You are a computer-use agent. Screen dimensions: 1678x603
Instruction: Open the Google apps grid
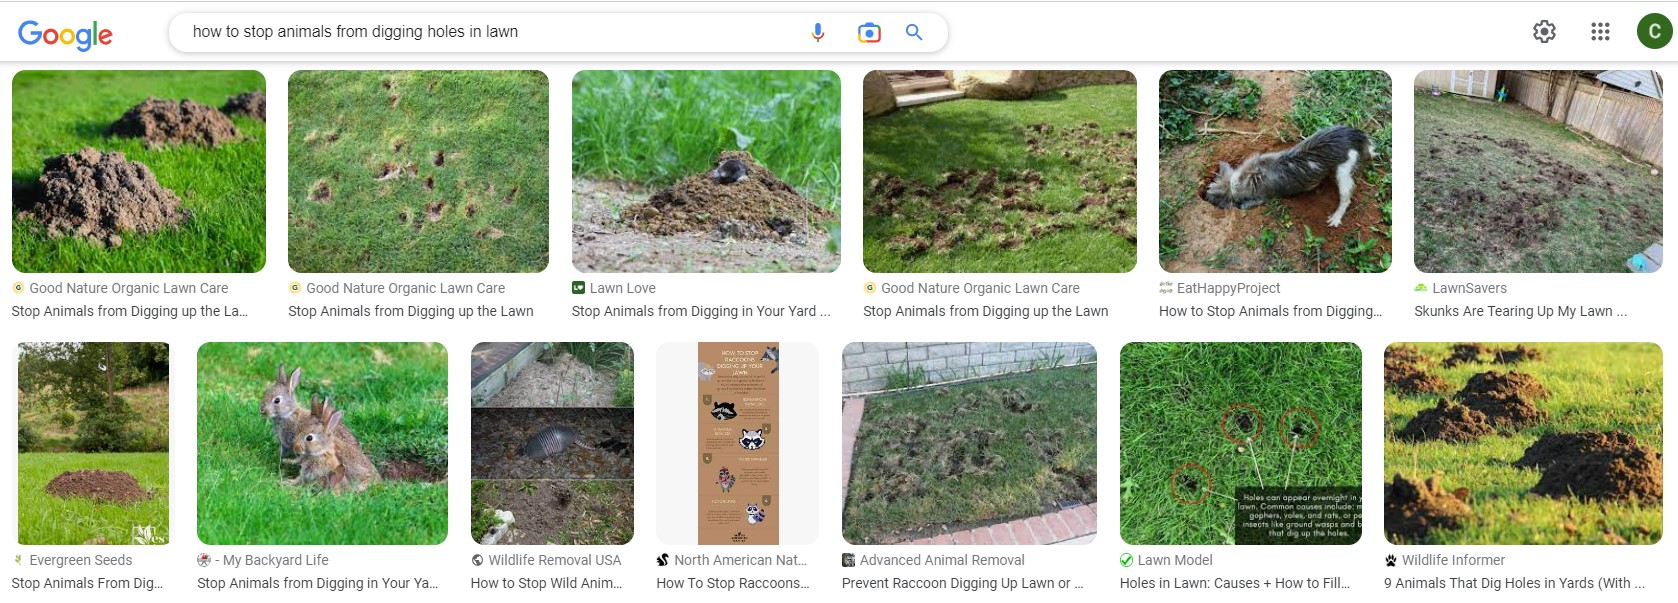coord(1600,32)
